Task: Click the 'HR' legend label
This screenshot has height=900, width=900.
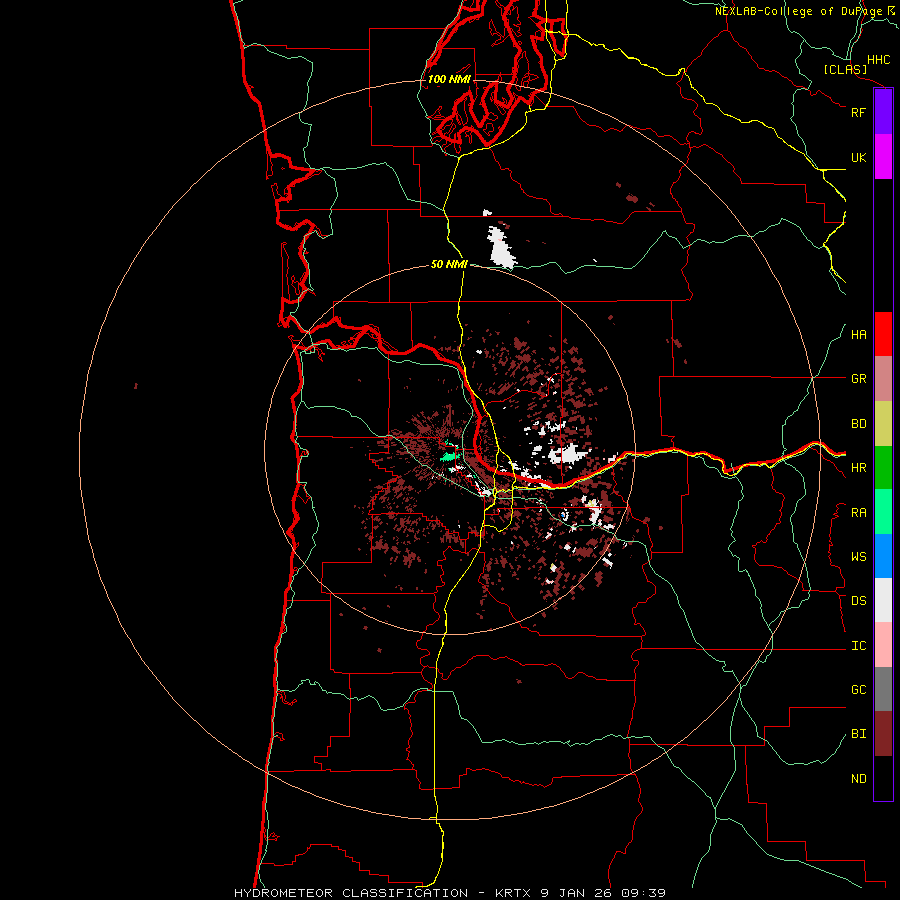Action: [x=858, y=468]
